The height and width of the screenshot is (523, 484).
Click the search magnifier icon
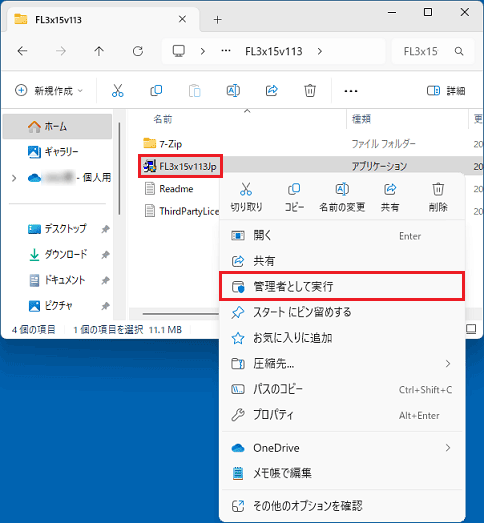(x=459, y=51)
